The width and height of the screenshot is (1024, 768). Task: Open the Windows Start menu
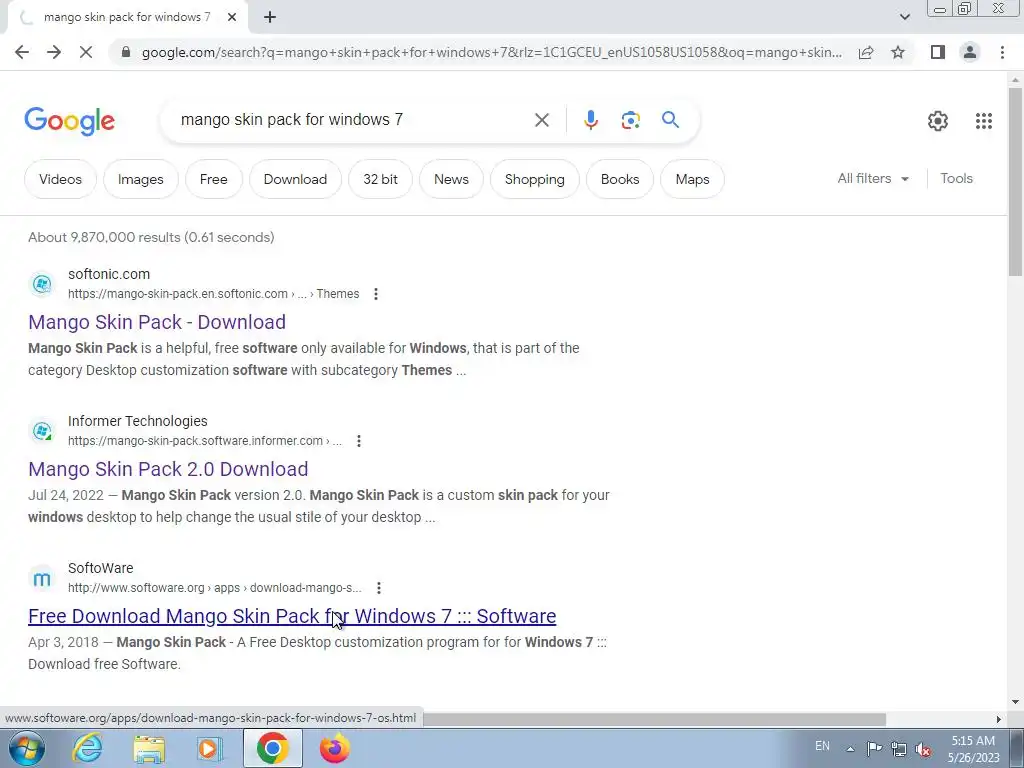[26, 748]
